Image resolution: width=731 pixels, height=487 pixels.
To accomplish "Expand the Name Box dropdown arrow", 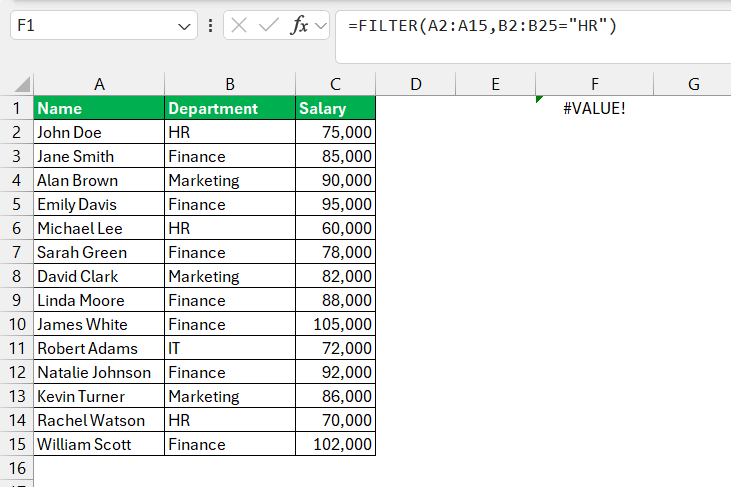I will 184,26.
